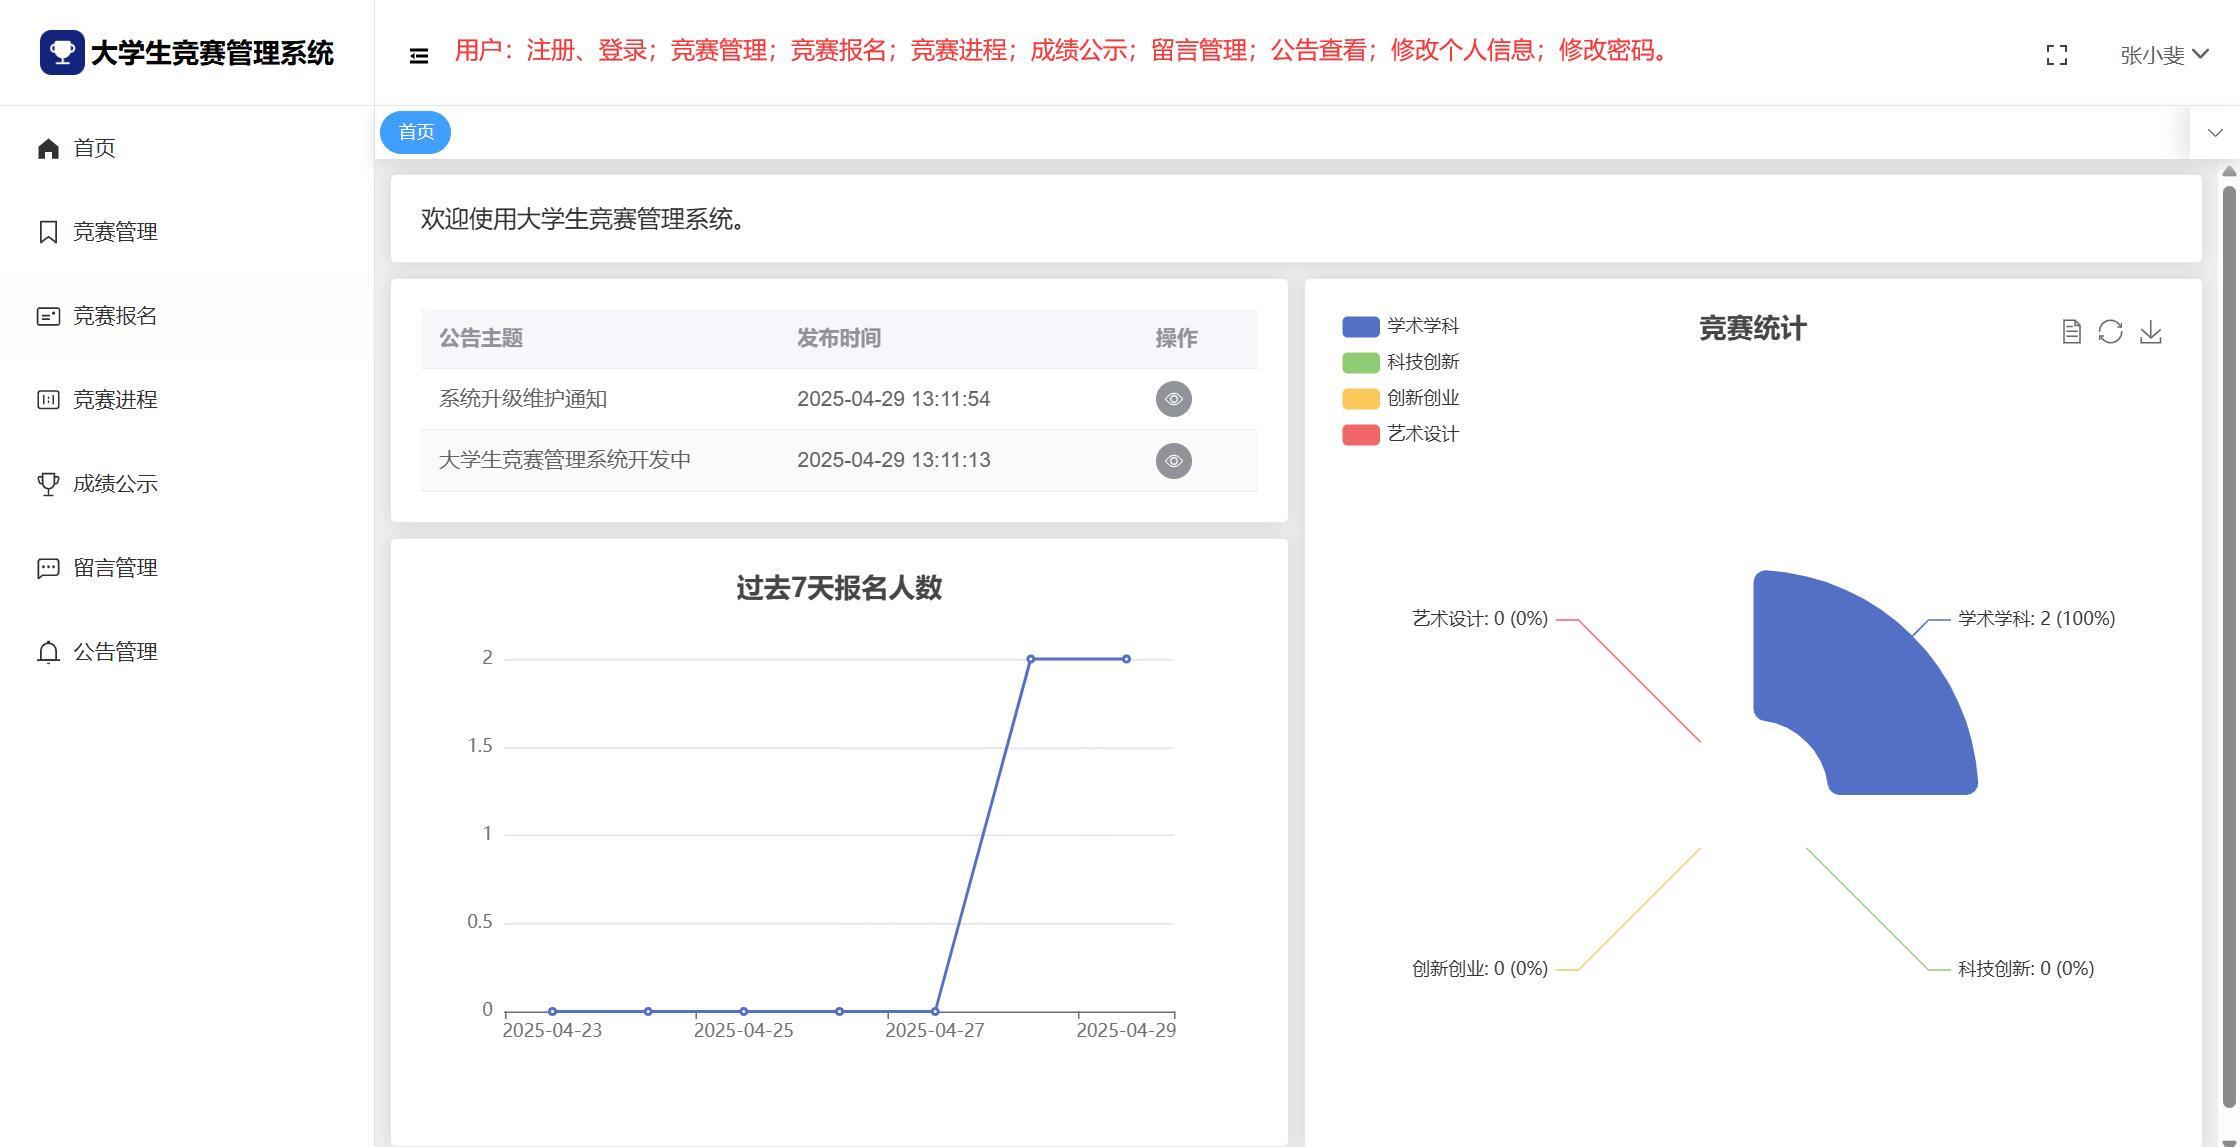Click the trophy icon beside 成绩公示

[48, 484]
